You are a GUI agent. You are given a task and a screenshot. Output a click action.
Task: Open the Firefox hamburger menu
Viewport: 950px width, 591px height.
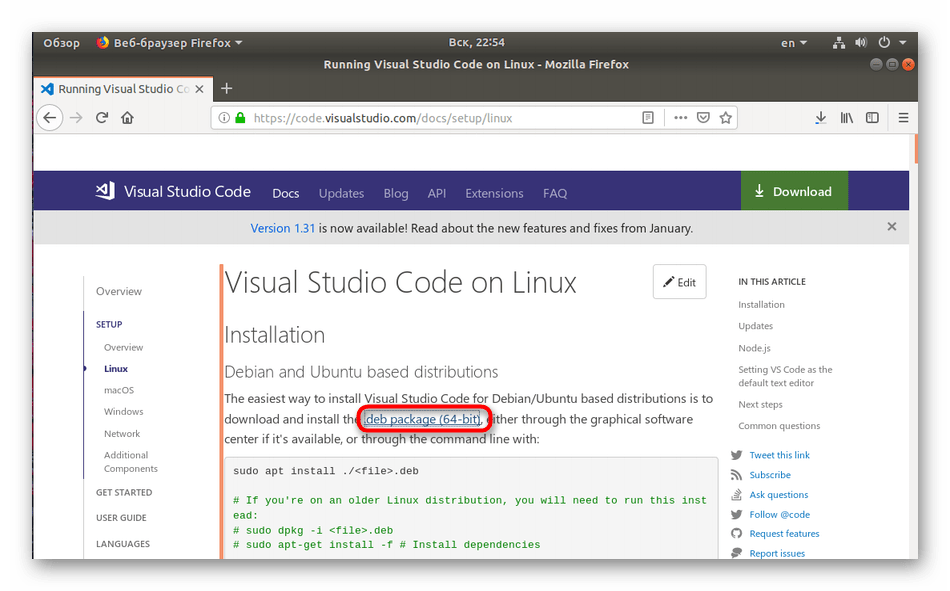[903, 118]
